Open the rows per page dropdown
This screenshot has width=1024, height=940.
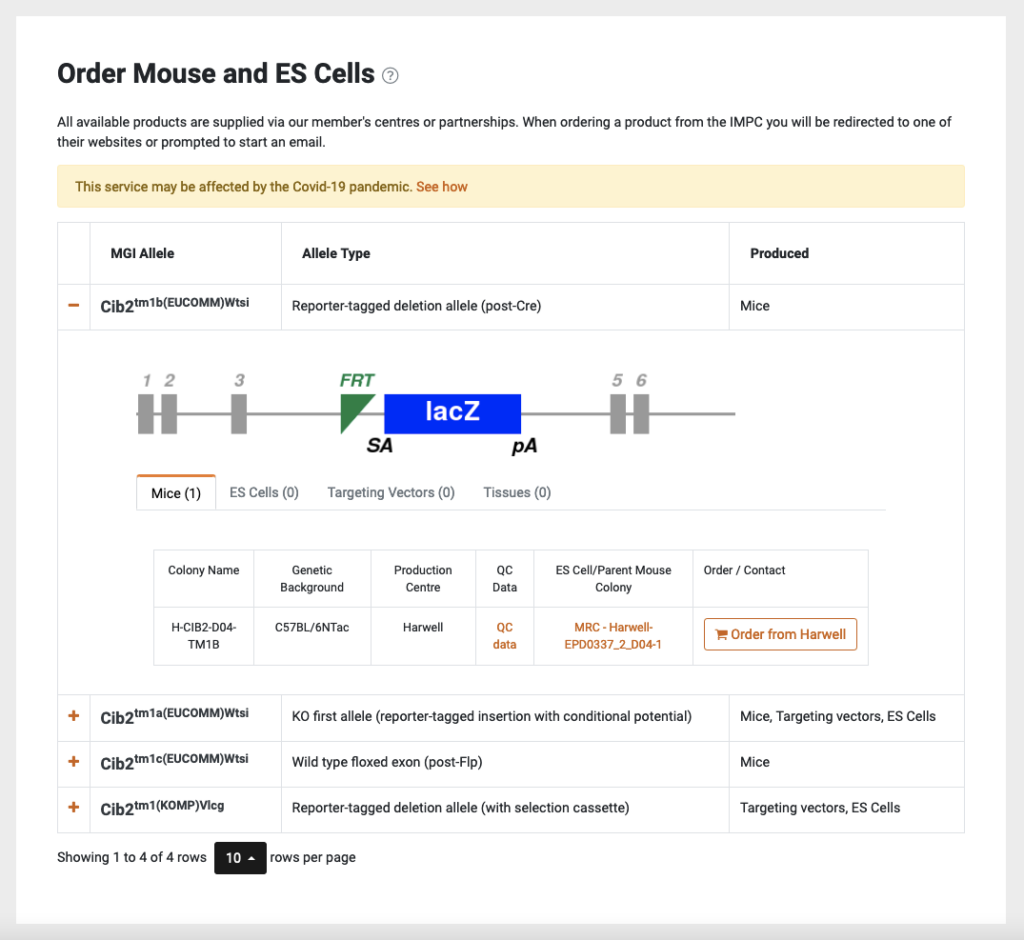(x=240, y=858)
